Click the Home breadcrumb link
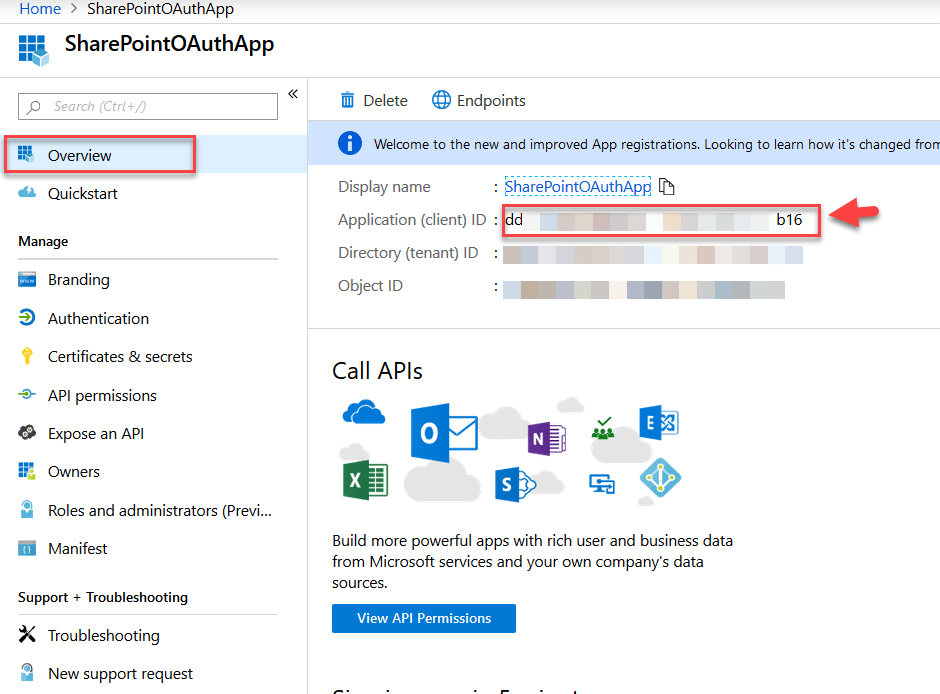This screenshot has width=940, height=694. [40, 9]
